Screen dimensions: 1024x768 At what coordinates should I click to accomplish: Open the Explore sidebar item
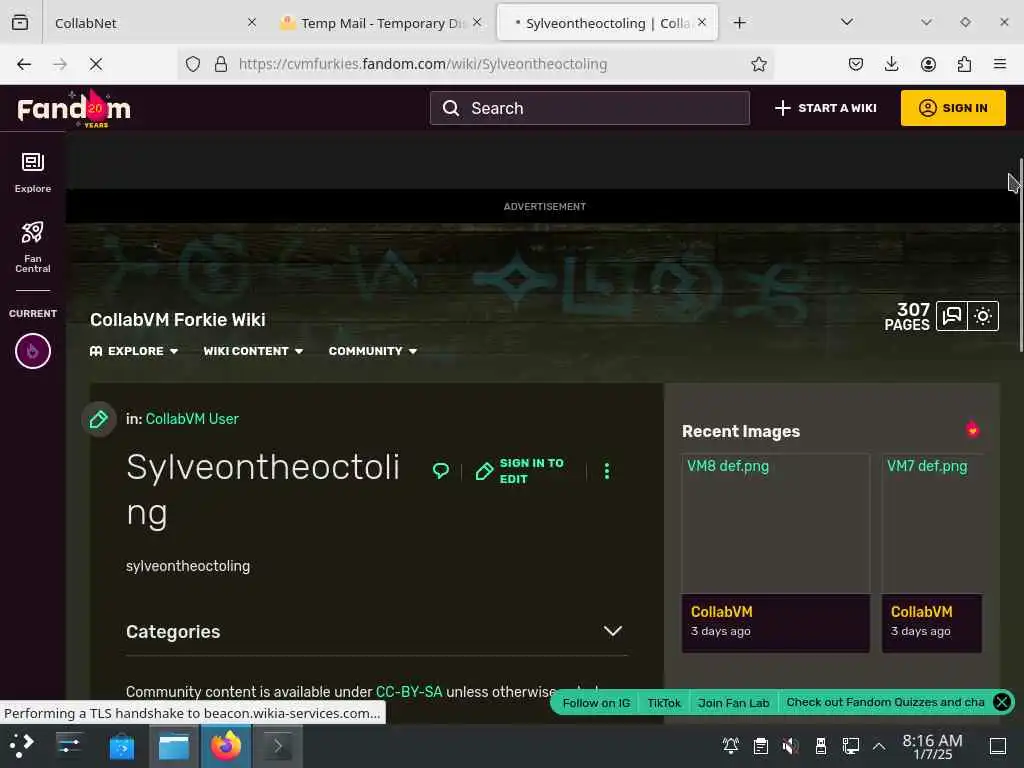33,172
